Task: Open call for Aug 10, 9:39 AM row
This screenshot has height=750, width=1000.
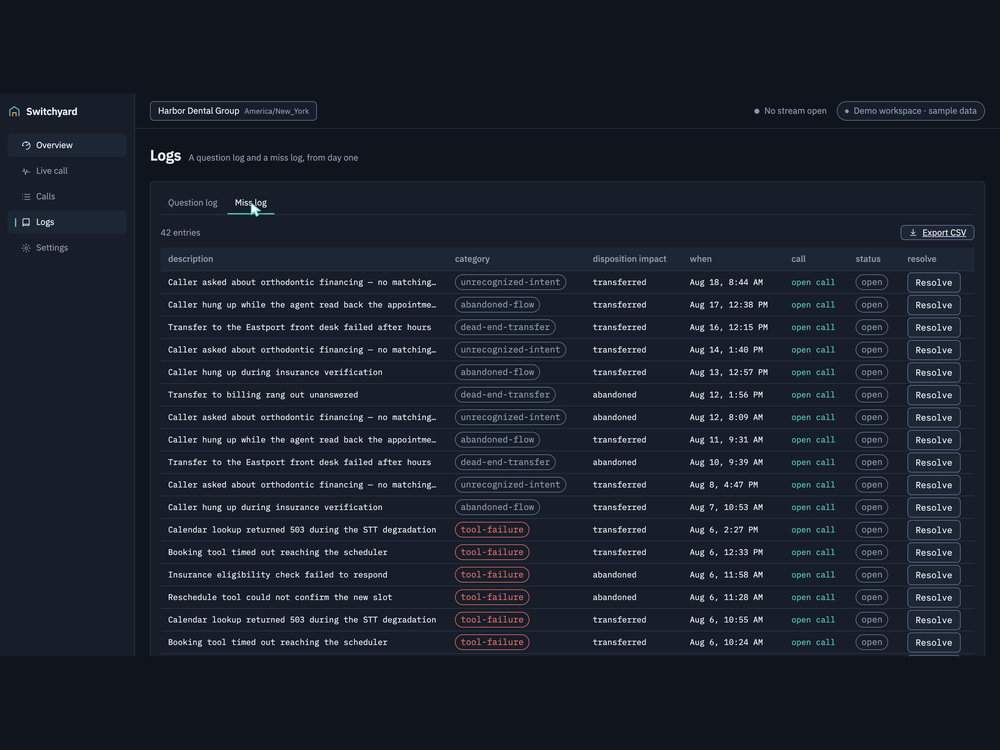Action: coord(813,462)
